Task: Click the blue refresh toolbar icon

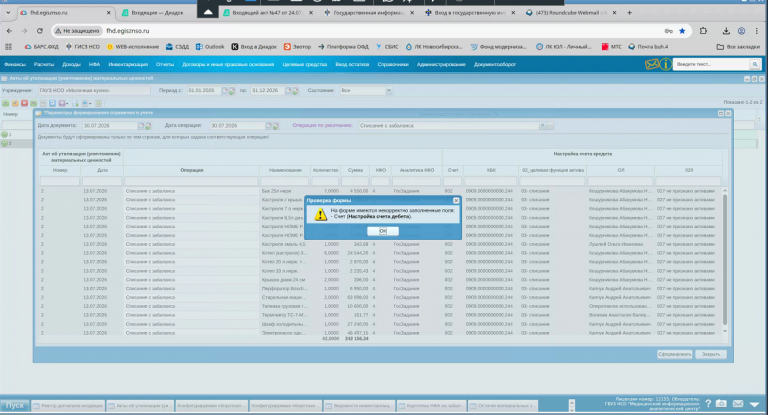Action: 52,103
